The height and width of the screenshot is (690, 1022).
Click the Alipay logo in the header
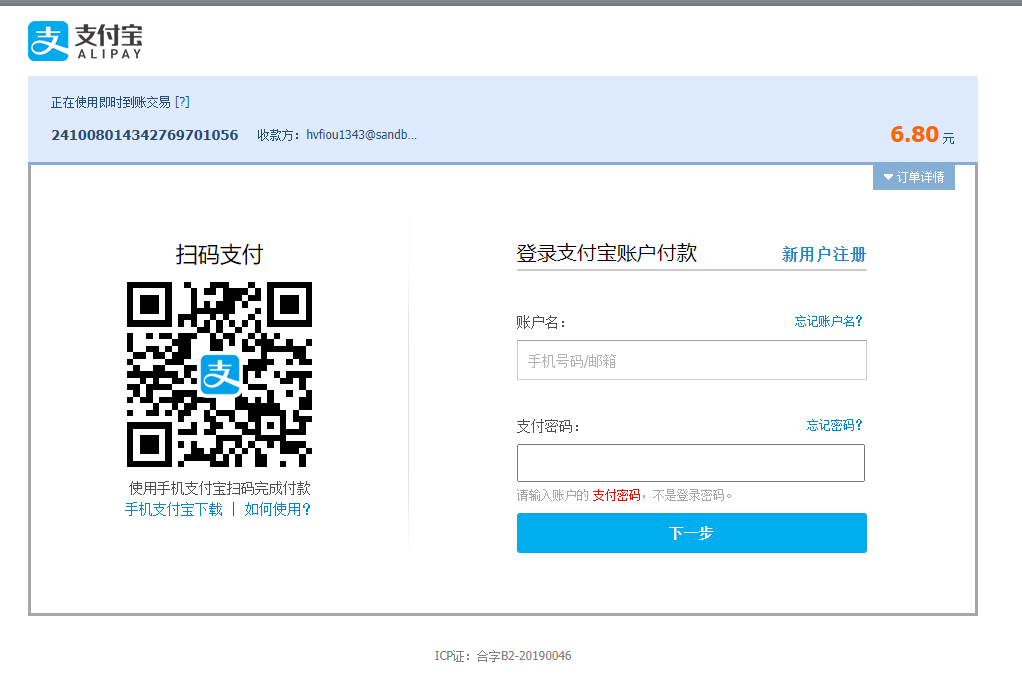point(85,41)
